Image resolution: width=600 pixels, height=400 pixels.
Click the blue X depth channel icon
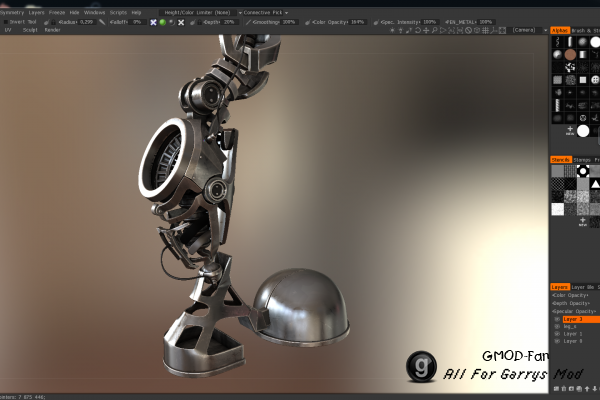click(x=153, y=22)
